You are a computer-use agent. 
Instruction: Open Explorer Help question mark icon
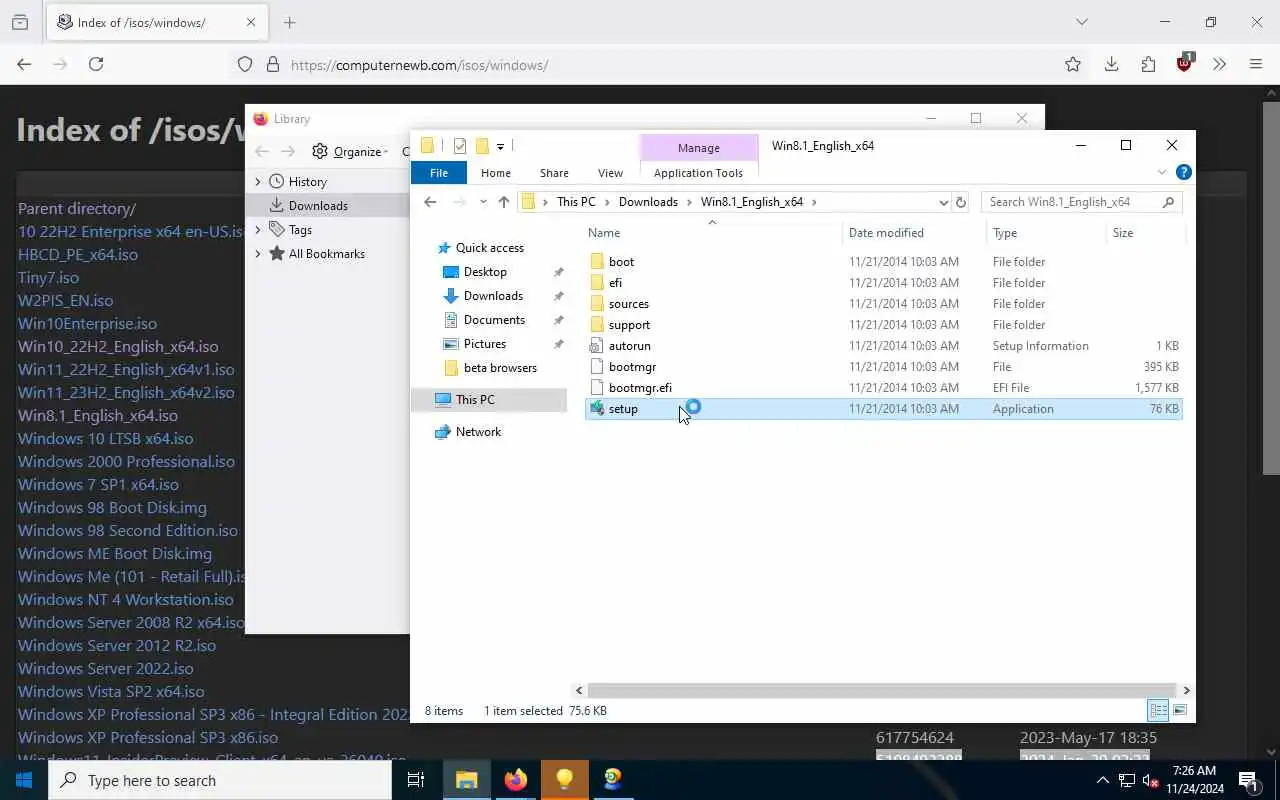[1184, 172]
